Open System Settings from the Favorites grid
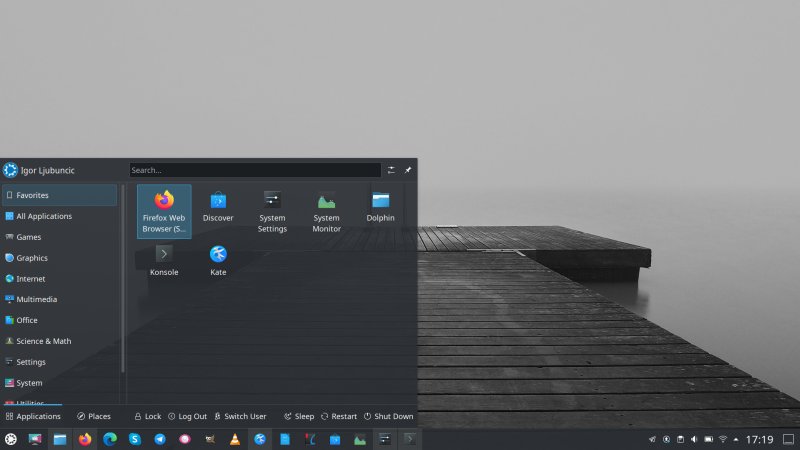Screen dimensions: 800x450 [272, 209]
